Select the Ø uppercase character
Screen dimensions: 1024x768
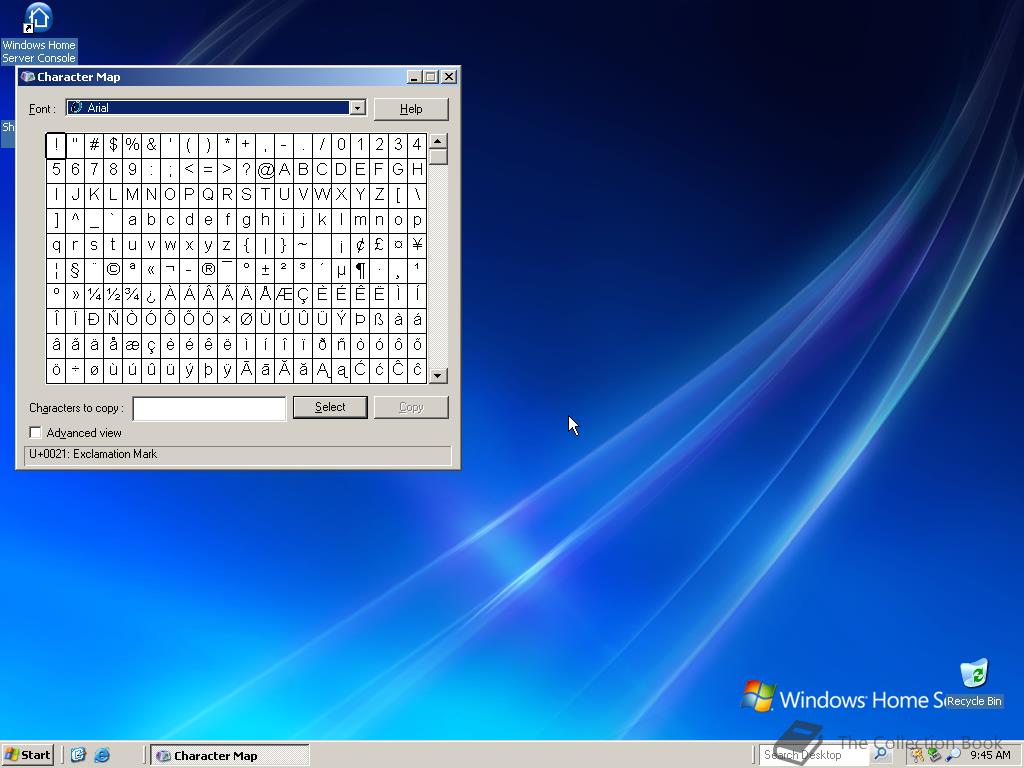point(246,319)
